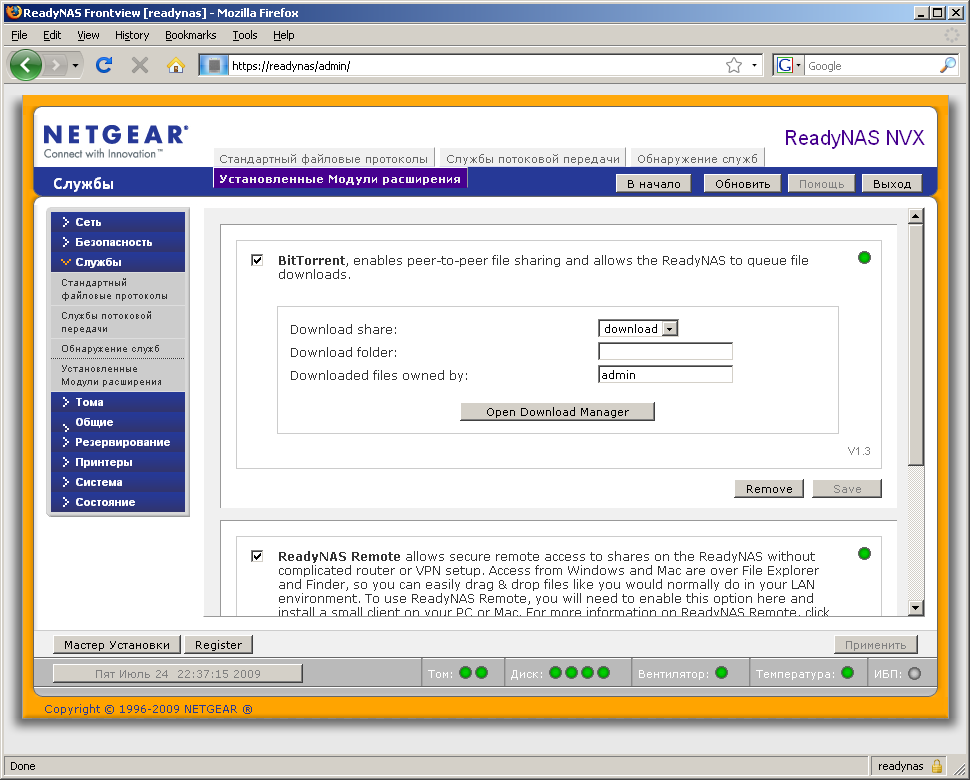Open the Download share dropdown
This screenshot has height=780, width=970.
638,328
